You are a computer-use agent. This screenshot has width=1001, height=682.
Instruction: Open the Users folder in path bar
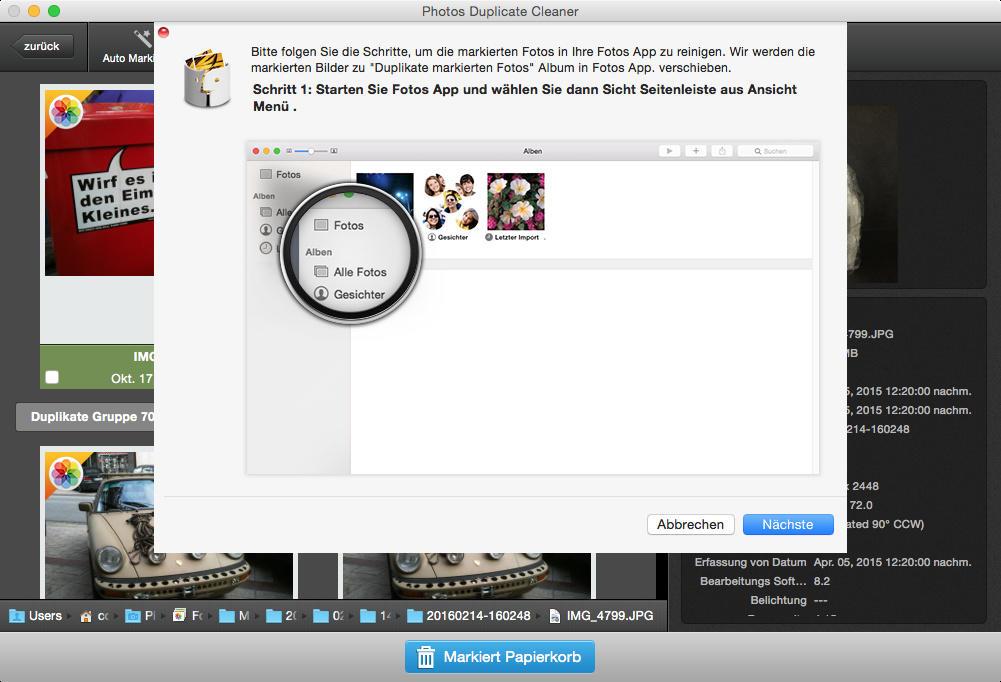(36, 616)
